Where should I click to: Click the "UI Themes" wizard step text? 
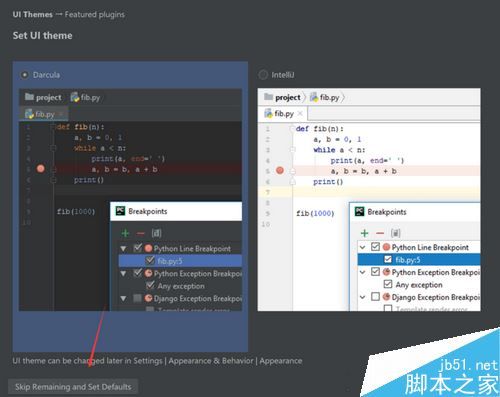pos(33,15)
